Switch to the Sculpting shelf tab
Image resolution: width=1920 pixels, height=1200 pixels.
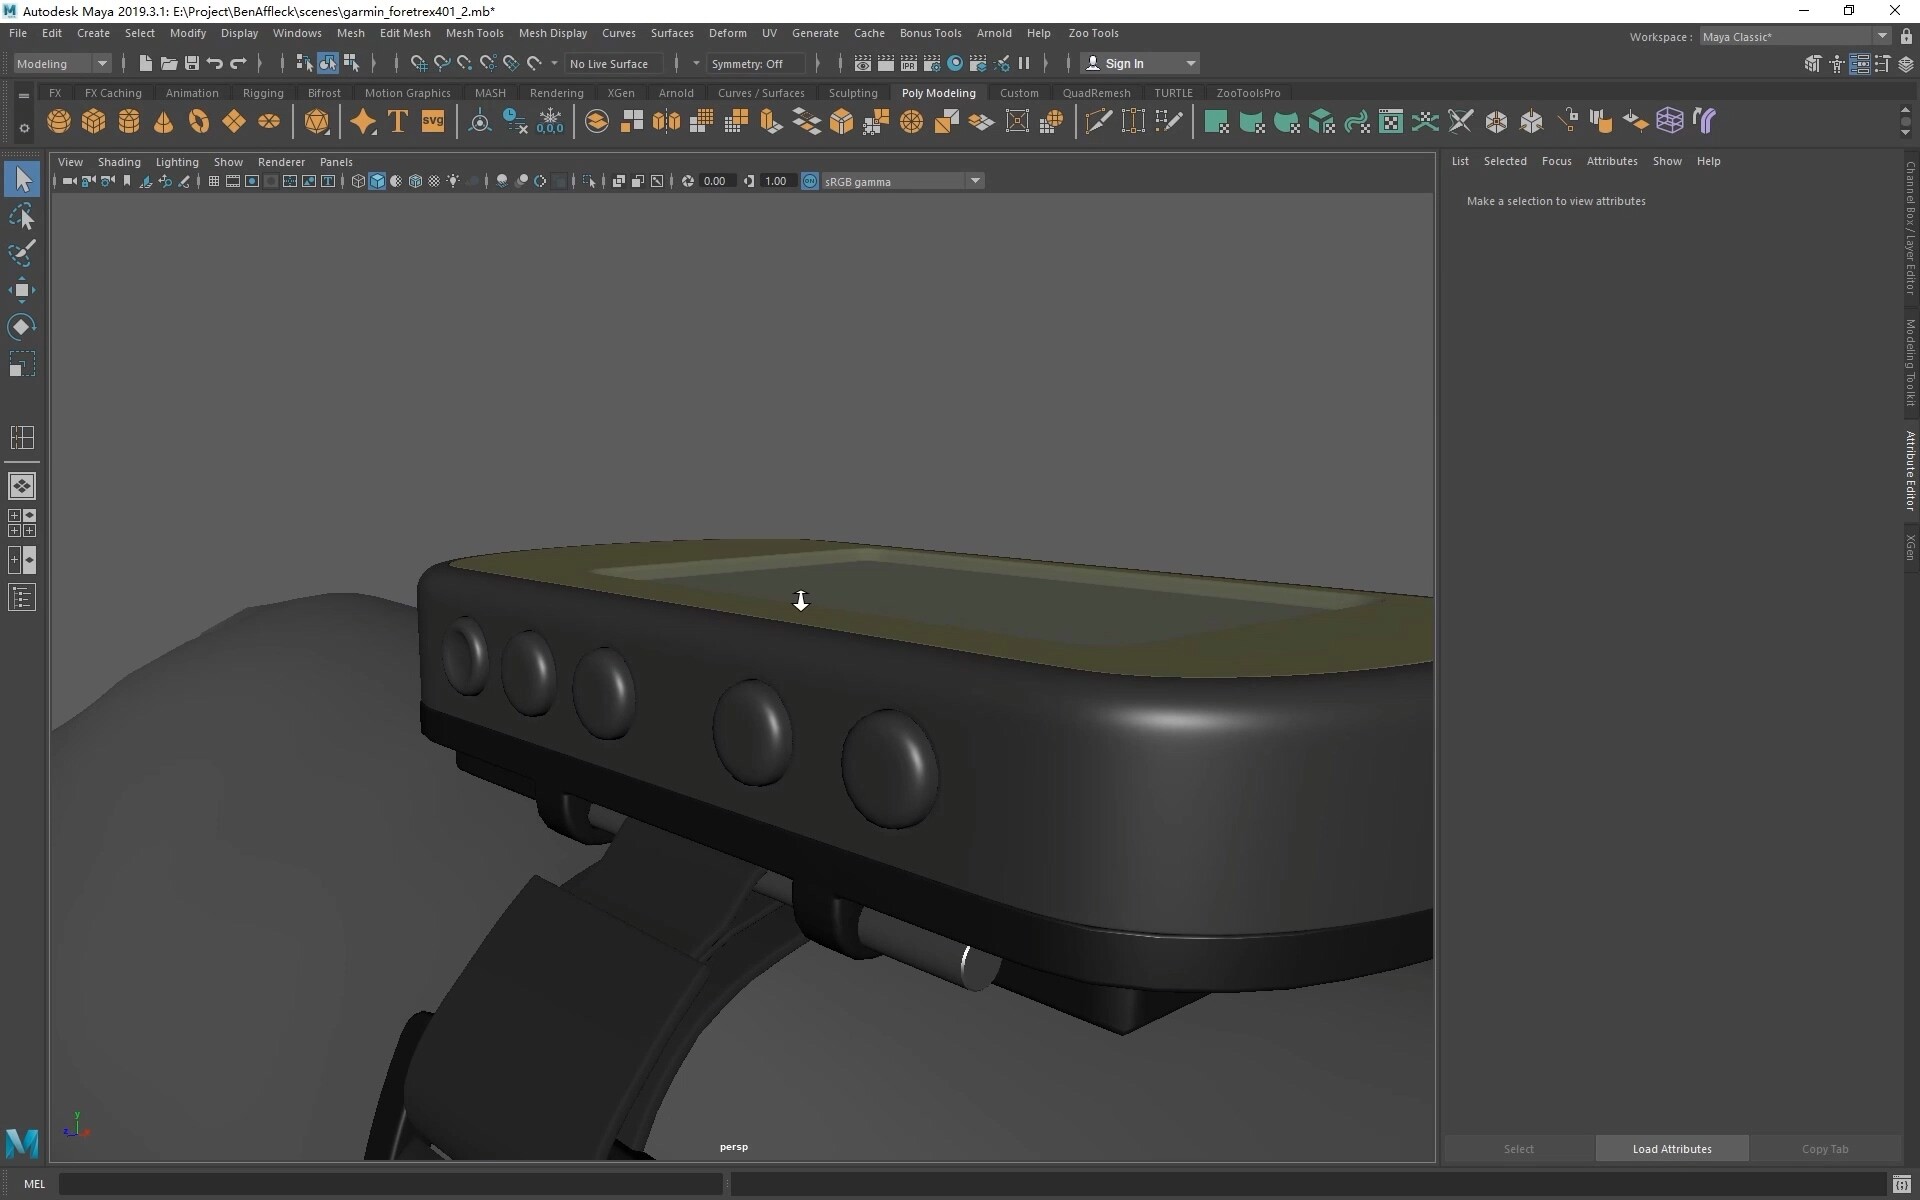tap(853, 92)
